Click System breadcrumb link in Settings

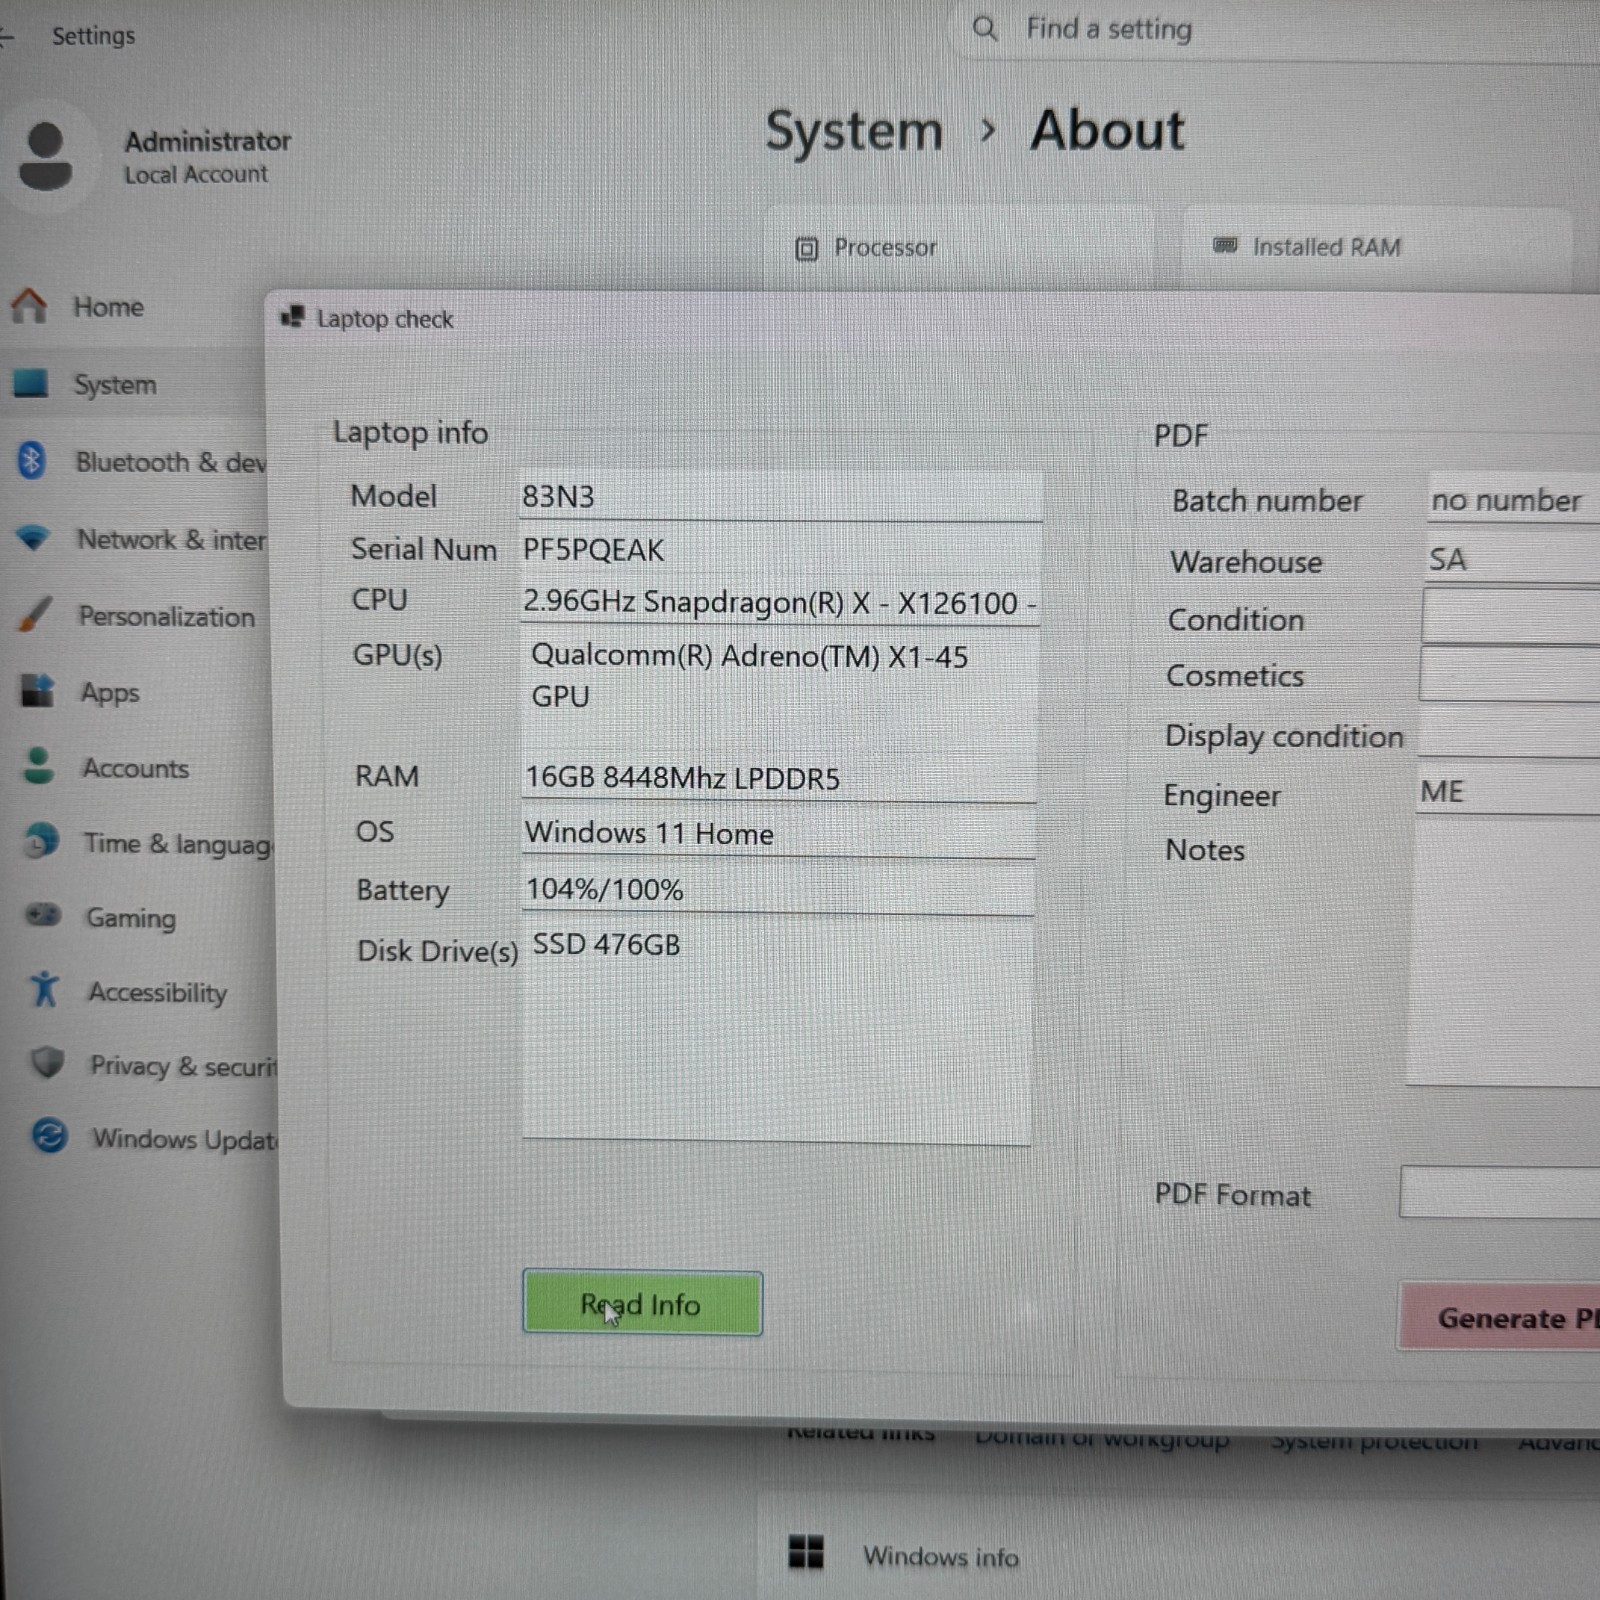click(x=854, y=132)
